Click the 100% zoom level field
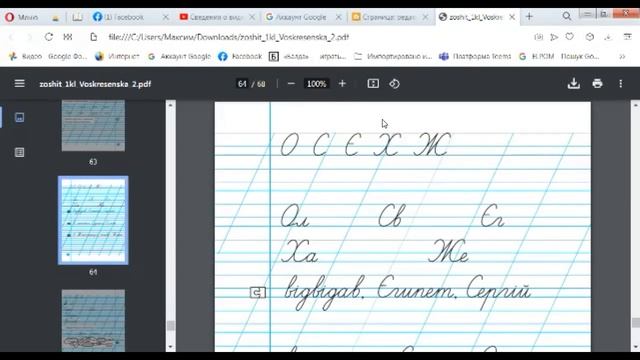This screenshot has height=360, width=640. (x=316, y=84)
